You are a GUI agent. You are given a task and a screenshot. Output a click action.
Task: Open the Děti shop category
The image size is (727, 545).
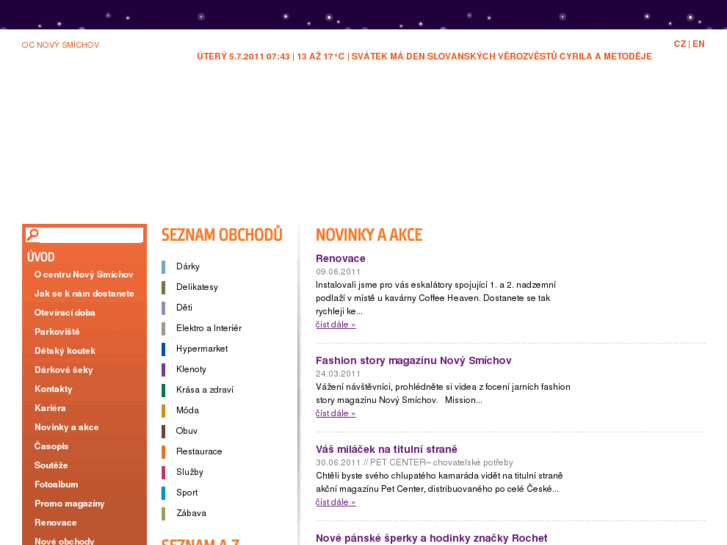(184, 308)
